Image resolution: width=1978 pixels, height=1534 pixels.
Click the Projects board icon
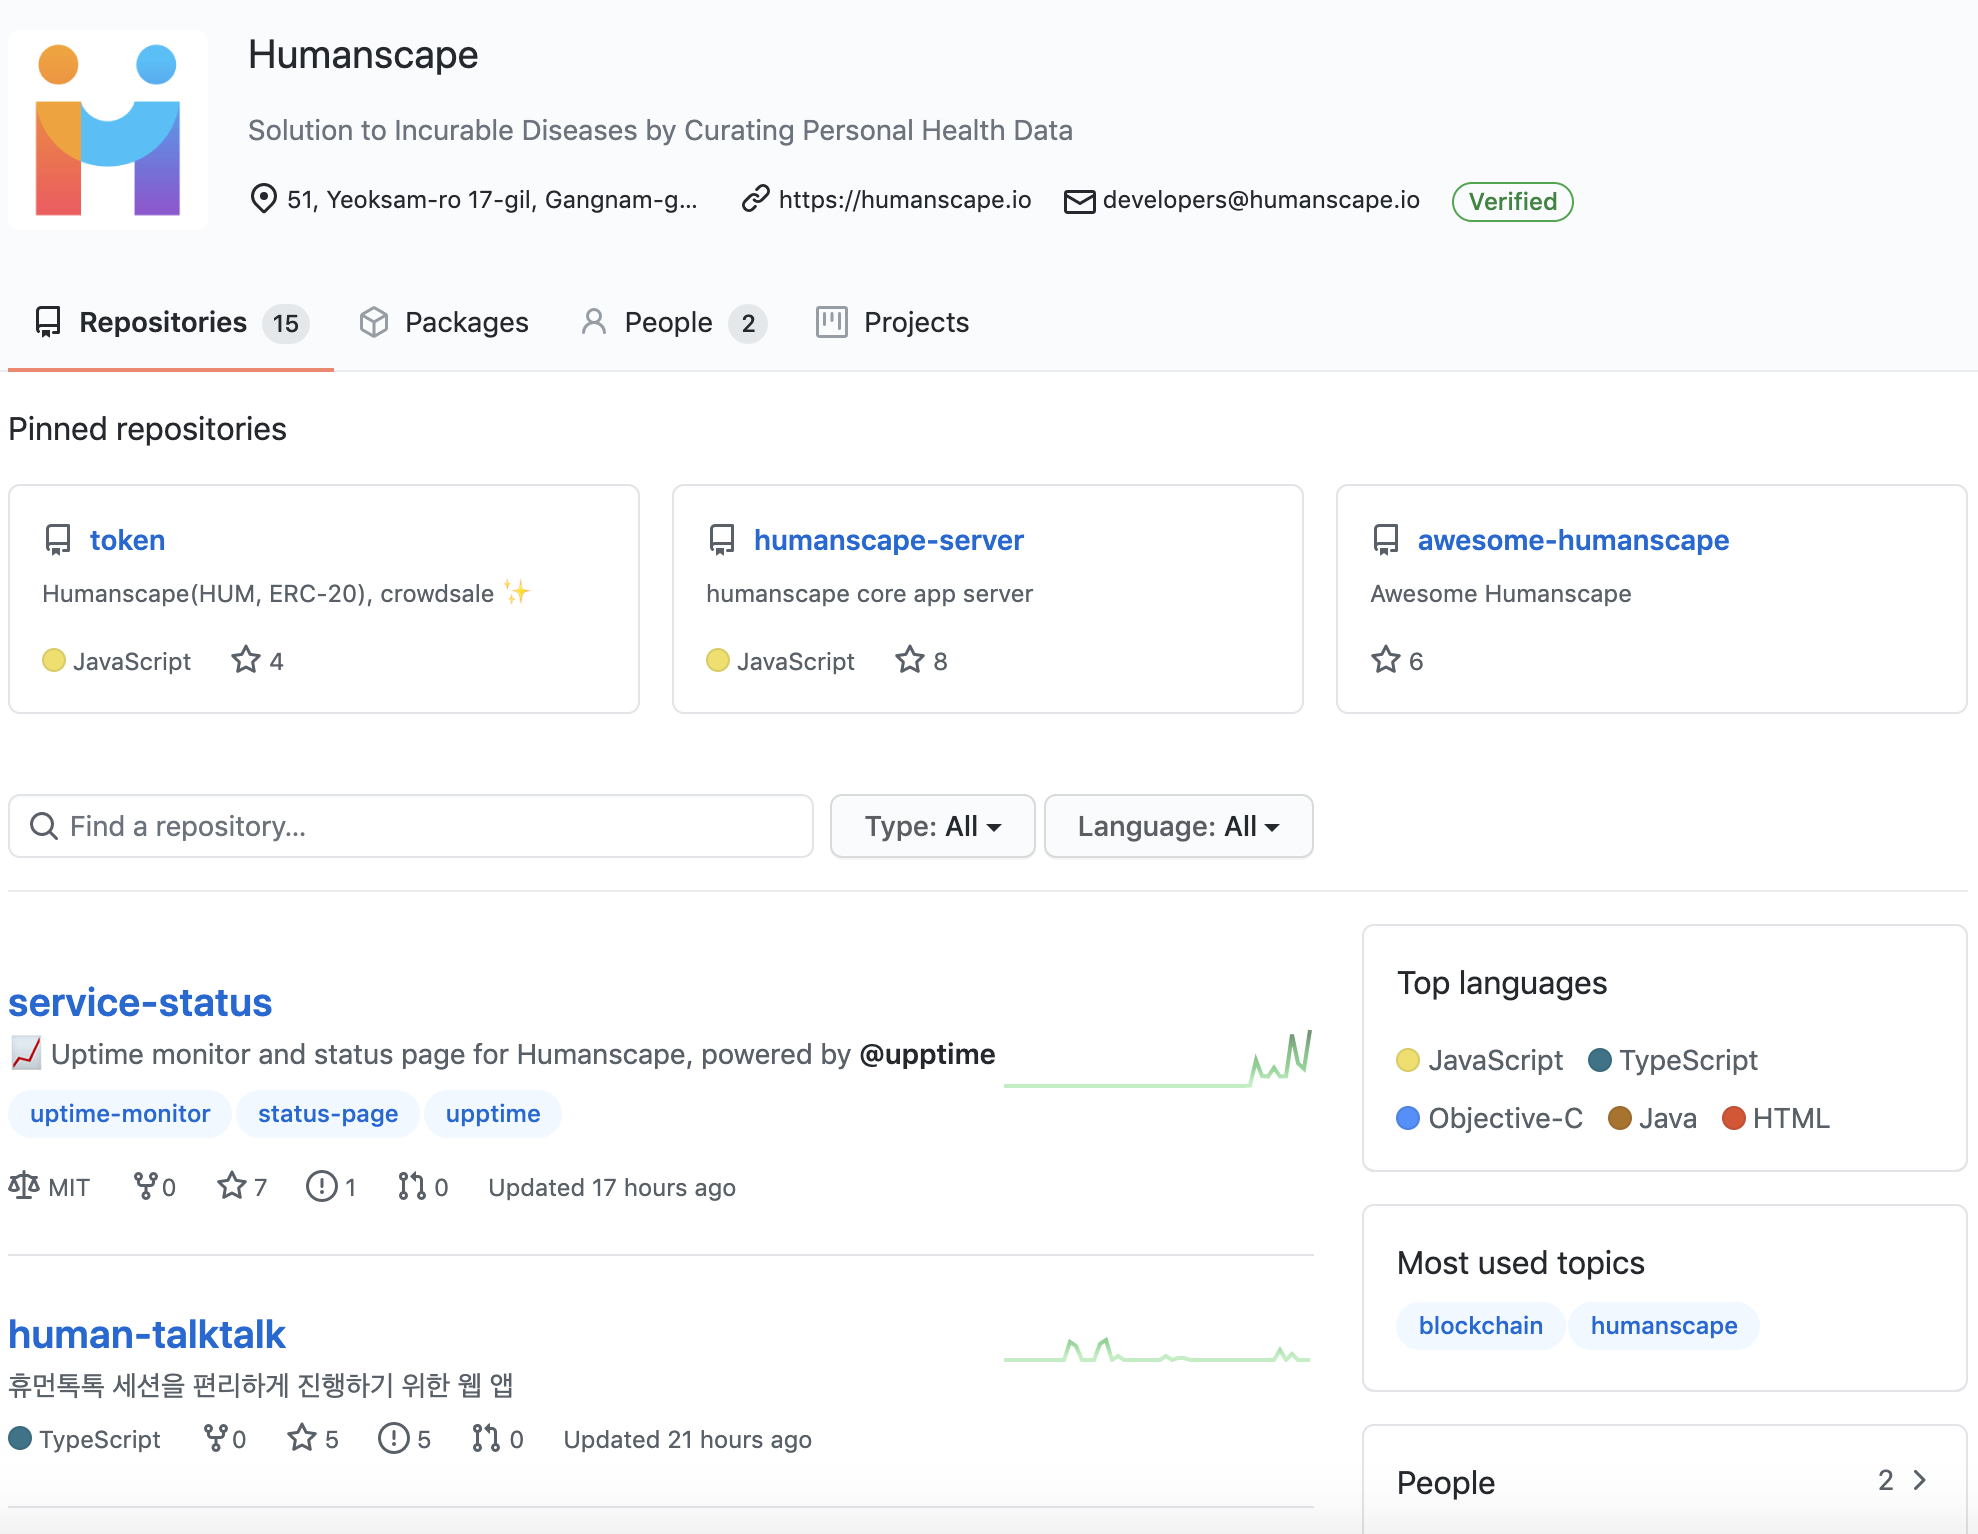pyautogui.click(x=832, y=322)
